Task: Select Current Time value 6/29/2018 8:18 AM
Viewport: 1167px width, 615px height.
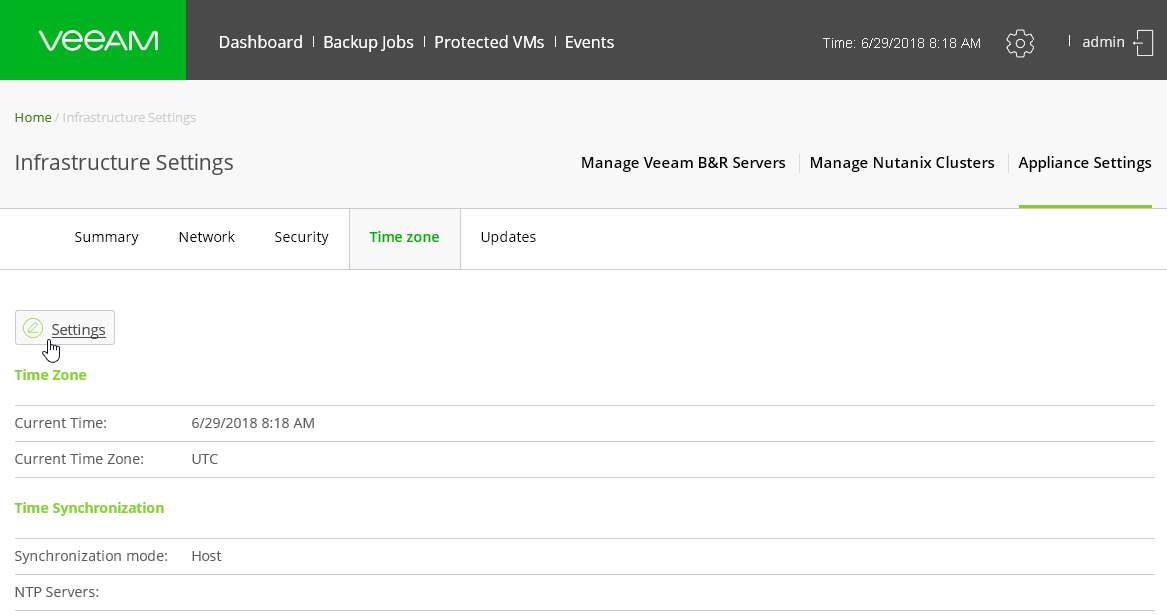Action: (253, 423)
